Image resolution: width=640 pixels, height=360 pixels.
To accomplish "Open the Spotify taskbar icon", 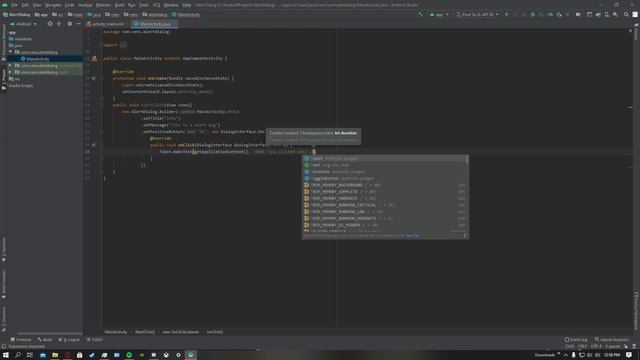I will tap(129, 355).
